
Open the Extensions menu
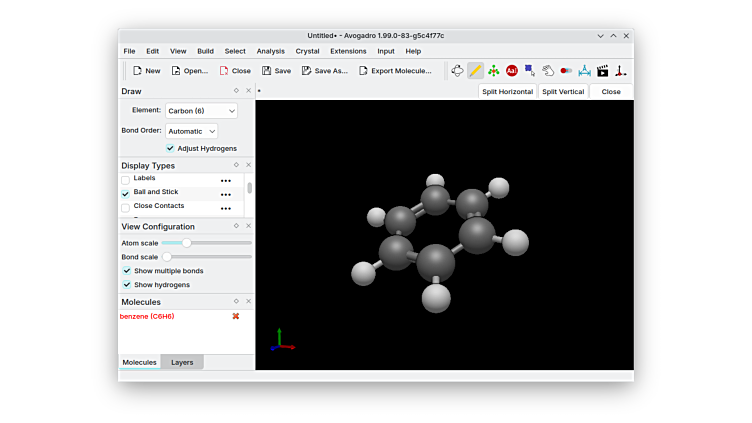(x=348, y=51)
